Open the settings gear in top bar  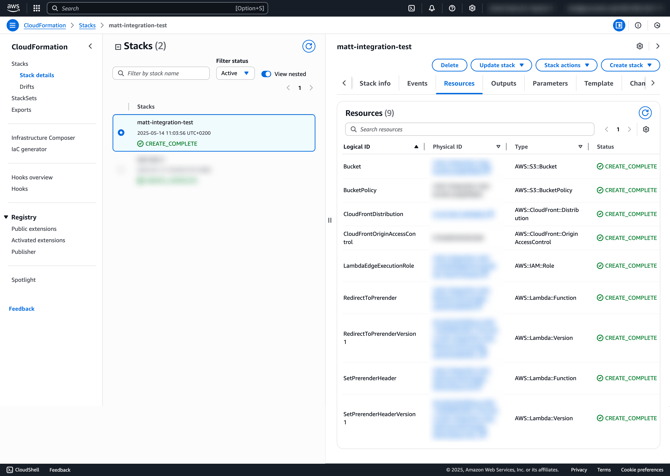click(472, 8)
